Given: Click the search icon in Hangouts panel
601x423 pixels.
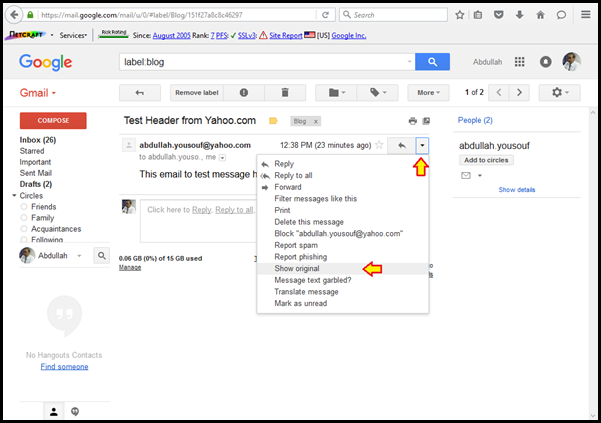Looking at the screenshot, I should tap(102, 255).
